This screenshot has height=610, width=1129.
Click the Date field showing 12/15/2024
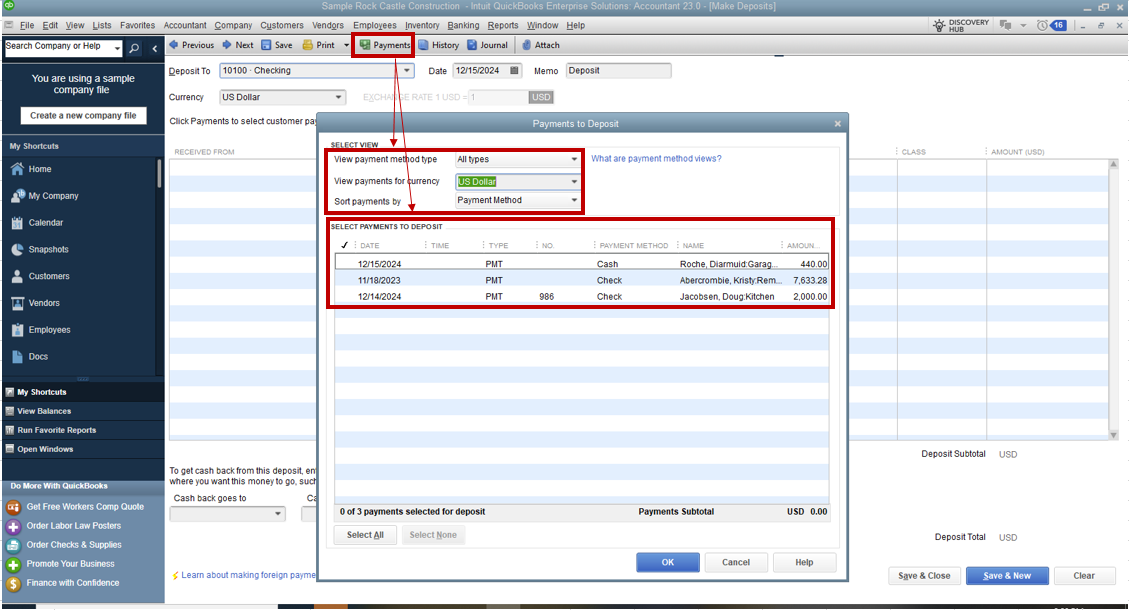478,70
